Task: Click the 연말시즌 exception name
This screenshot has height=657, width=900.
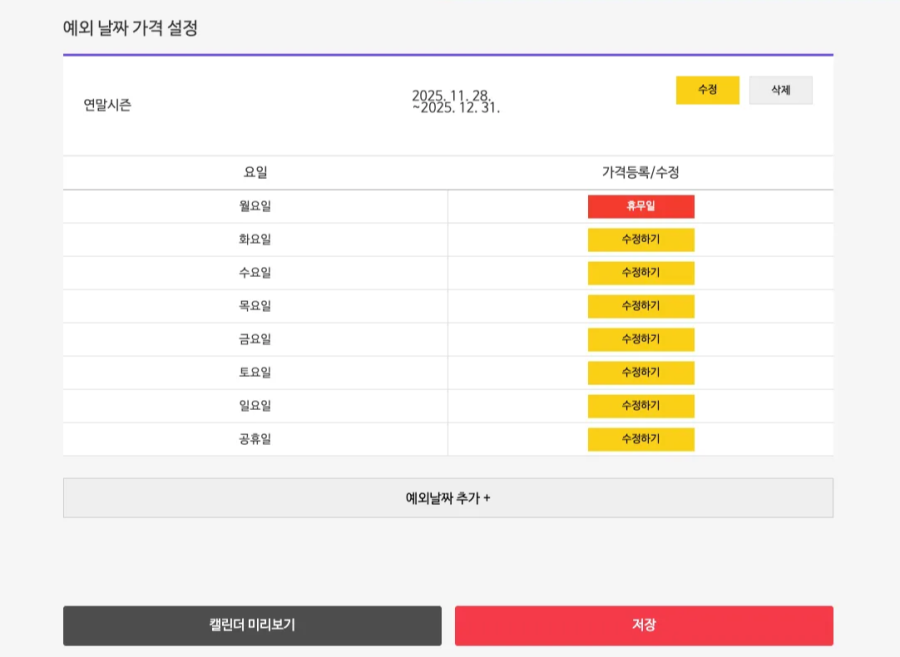Action: [108, 105]
